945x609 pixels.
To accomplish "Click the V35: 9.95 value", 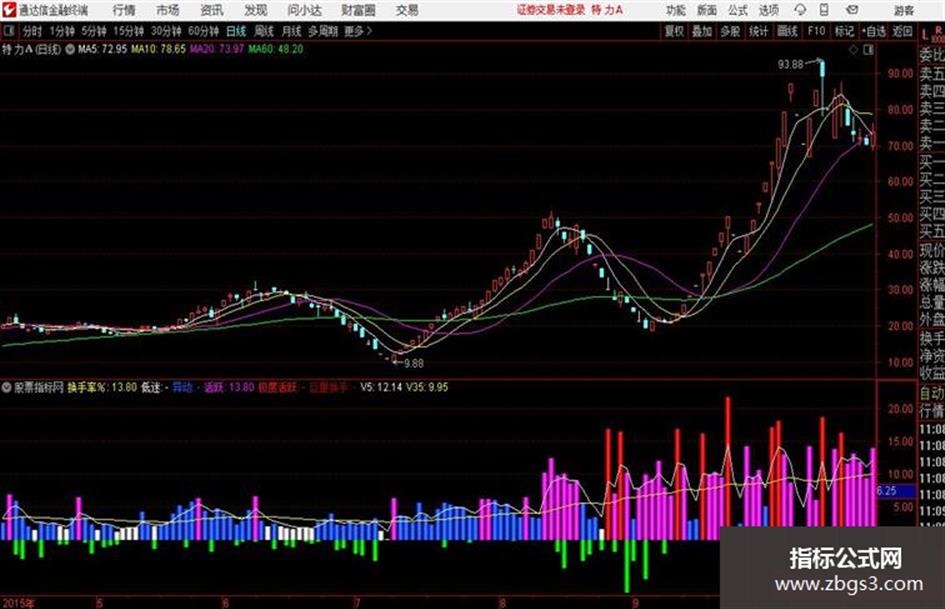I will (x=427, y=387).
